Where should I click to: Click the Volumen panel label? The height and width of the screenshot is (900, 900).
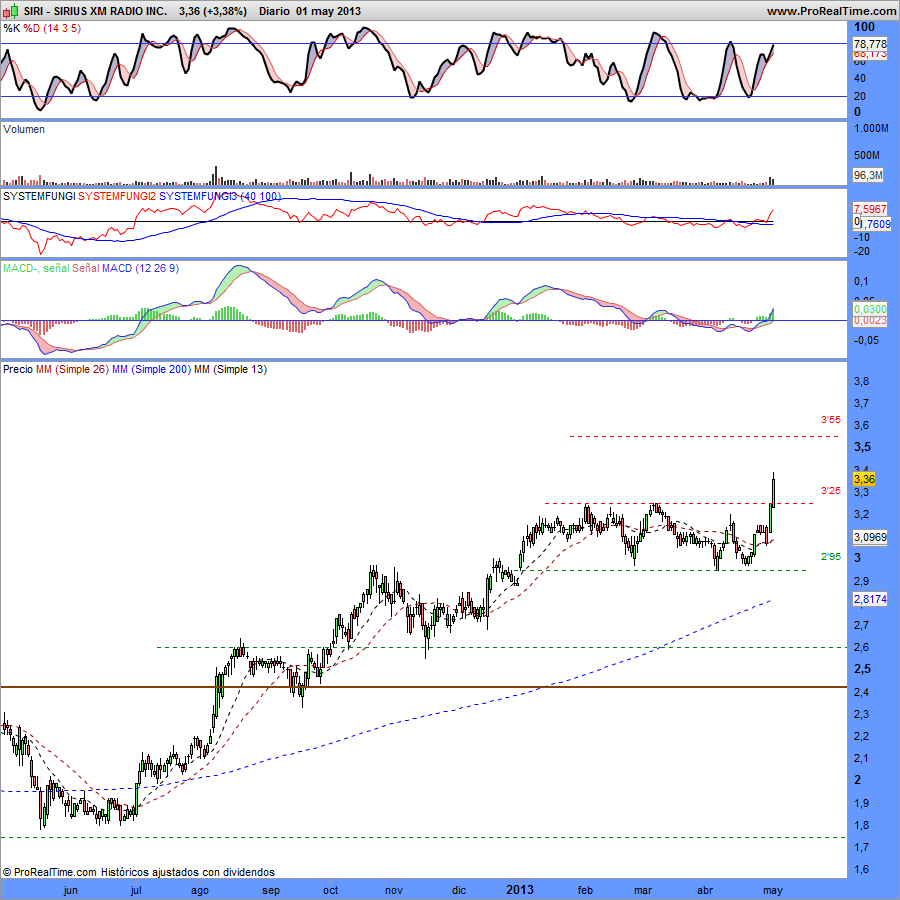[x=24, y=129]
